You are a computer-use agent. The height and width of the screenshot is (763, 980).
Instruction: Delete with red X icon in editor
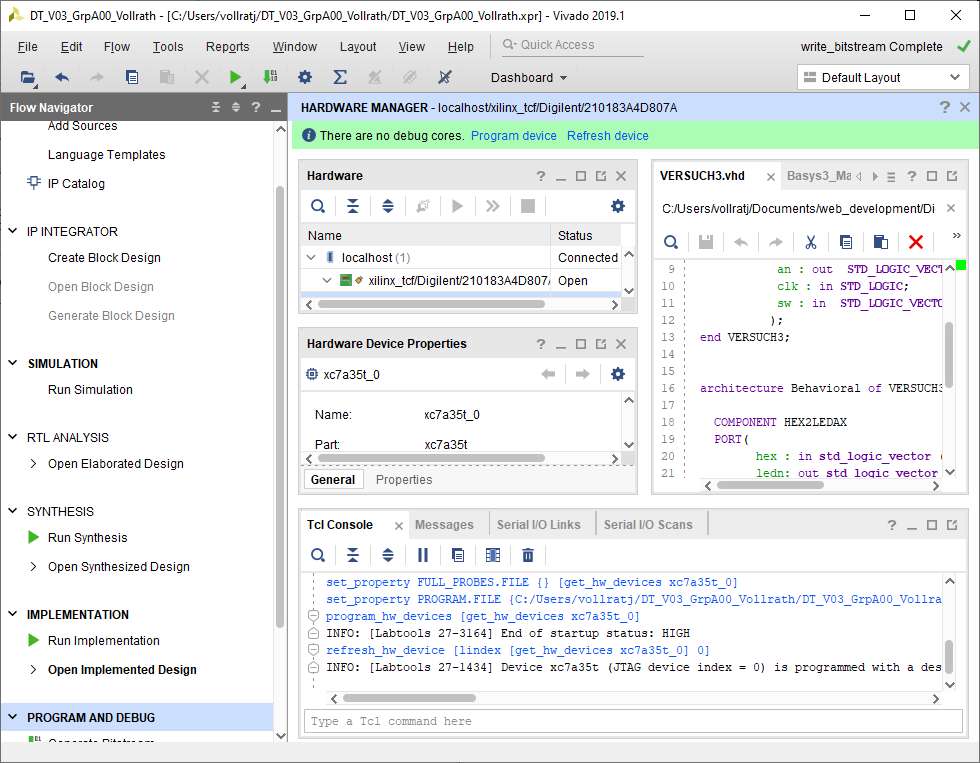point(915,242)
